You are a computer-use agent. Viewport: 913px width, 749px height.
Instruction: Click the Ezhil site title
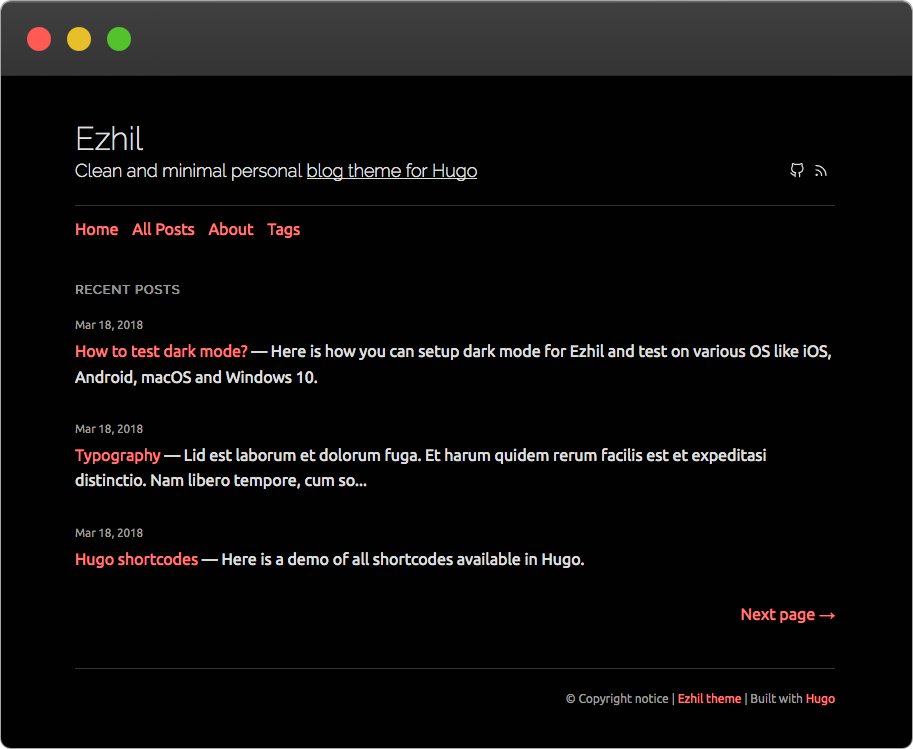pos(109,139)
